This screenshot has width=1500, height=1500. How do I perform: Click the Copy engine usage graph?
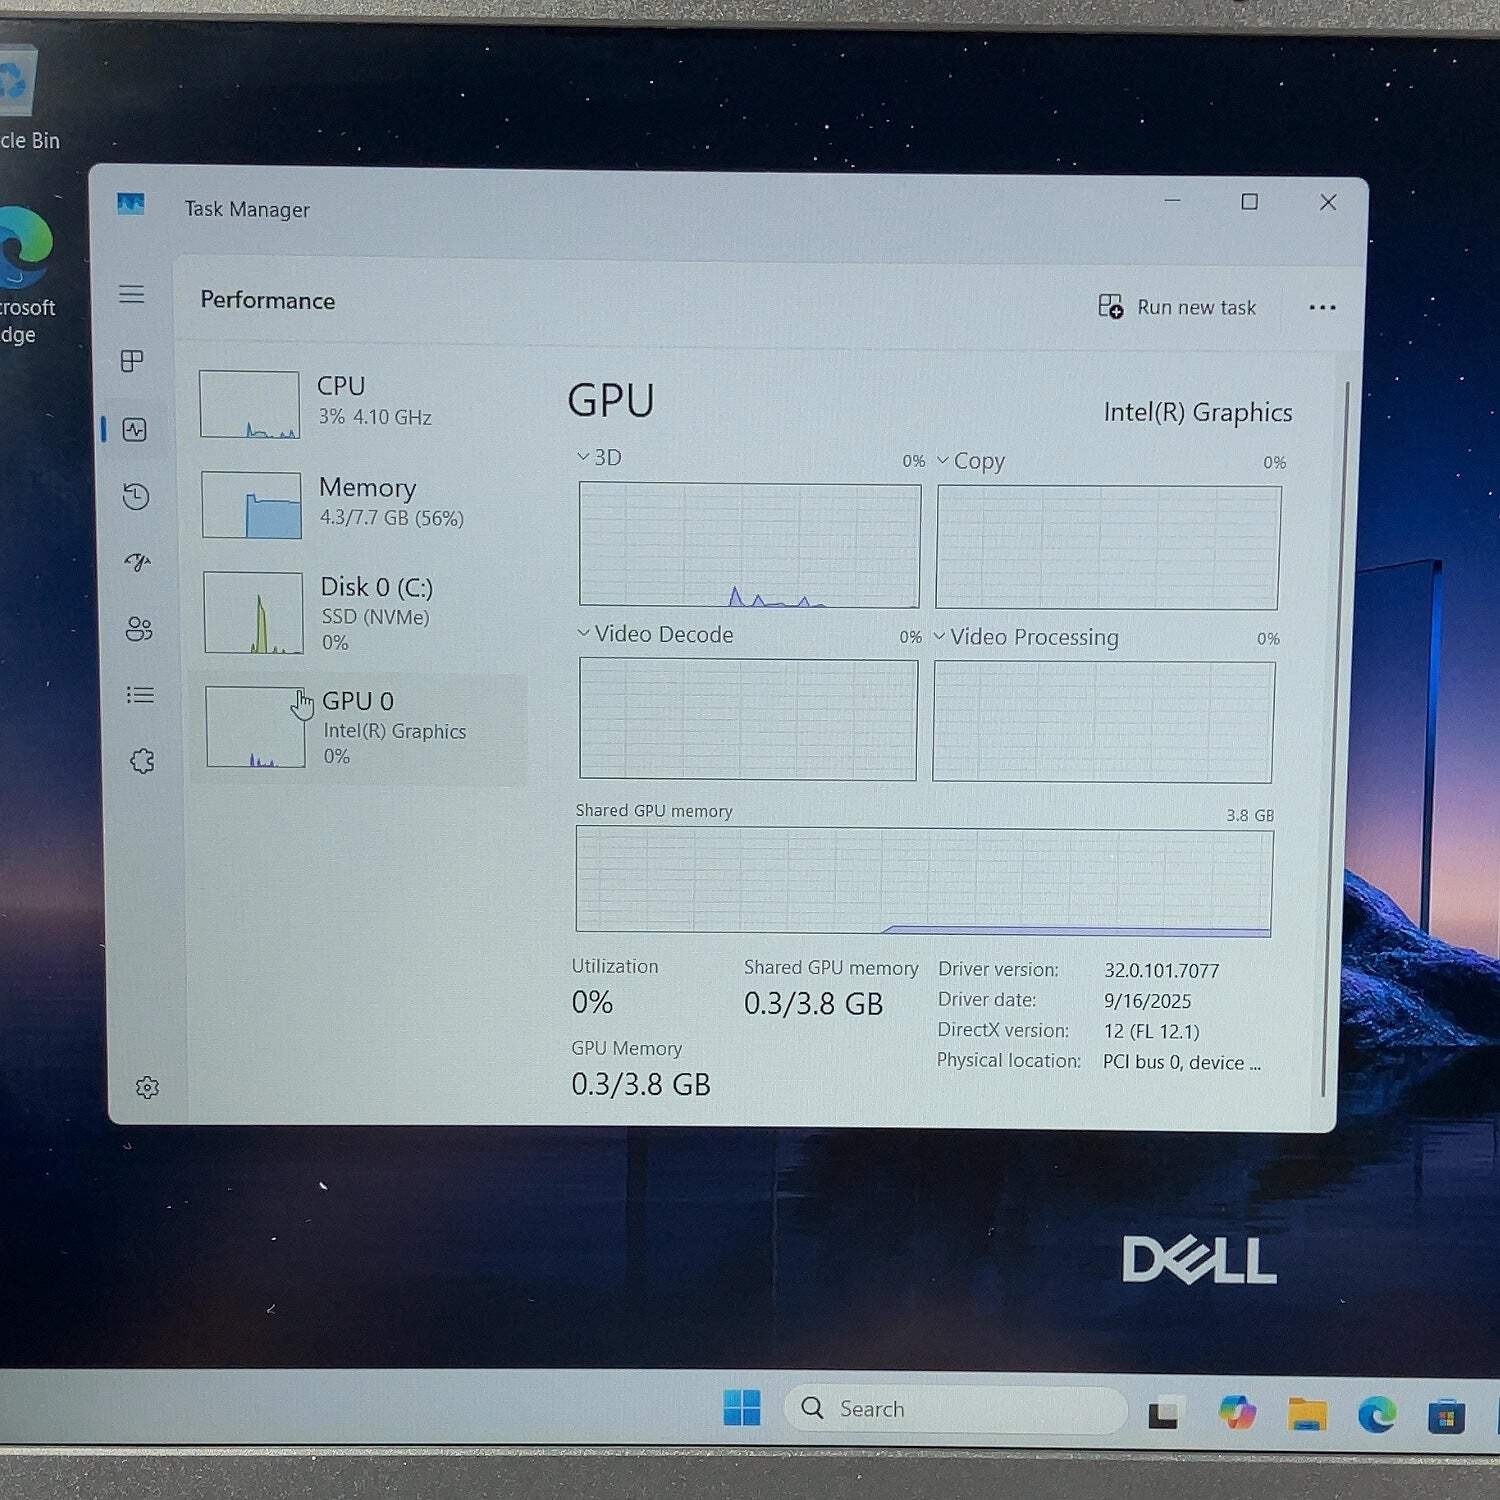point(1108,547)
